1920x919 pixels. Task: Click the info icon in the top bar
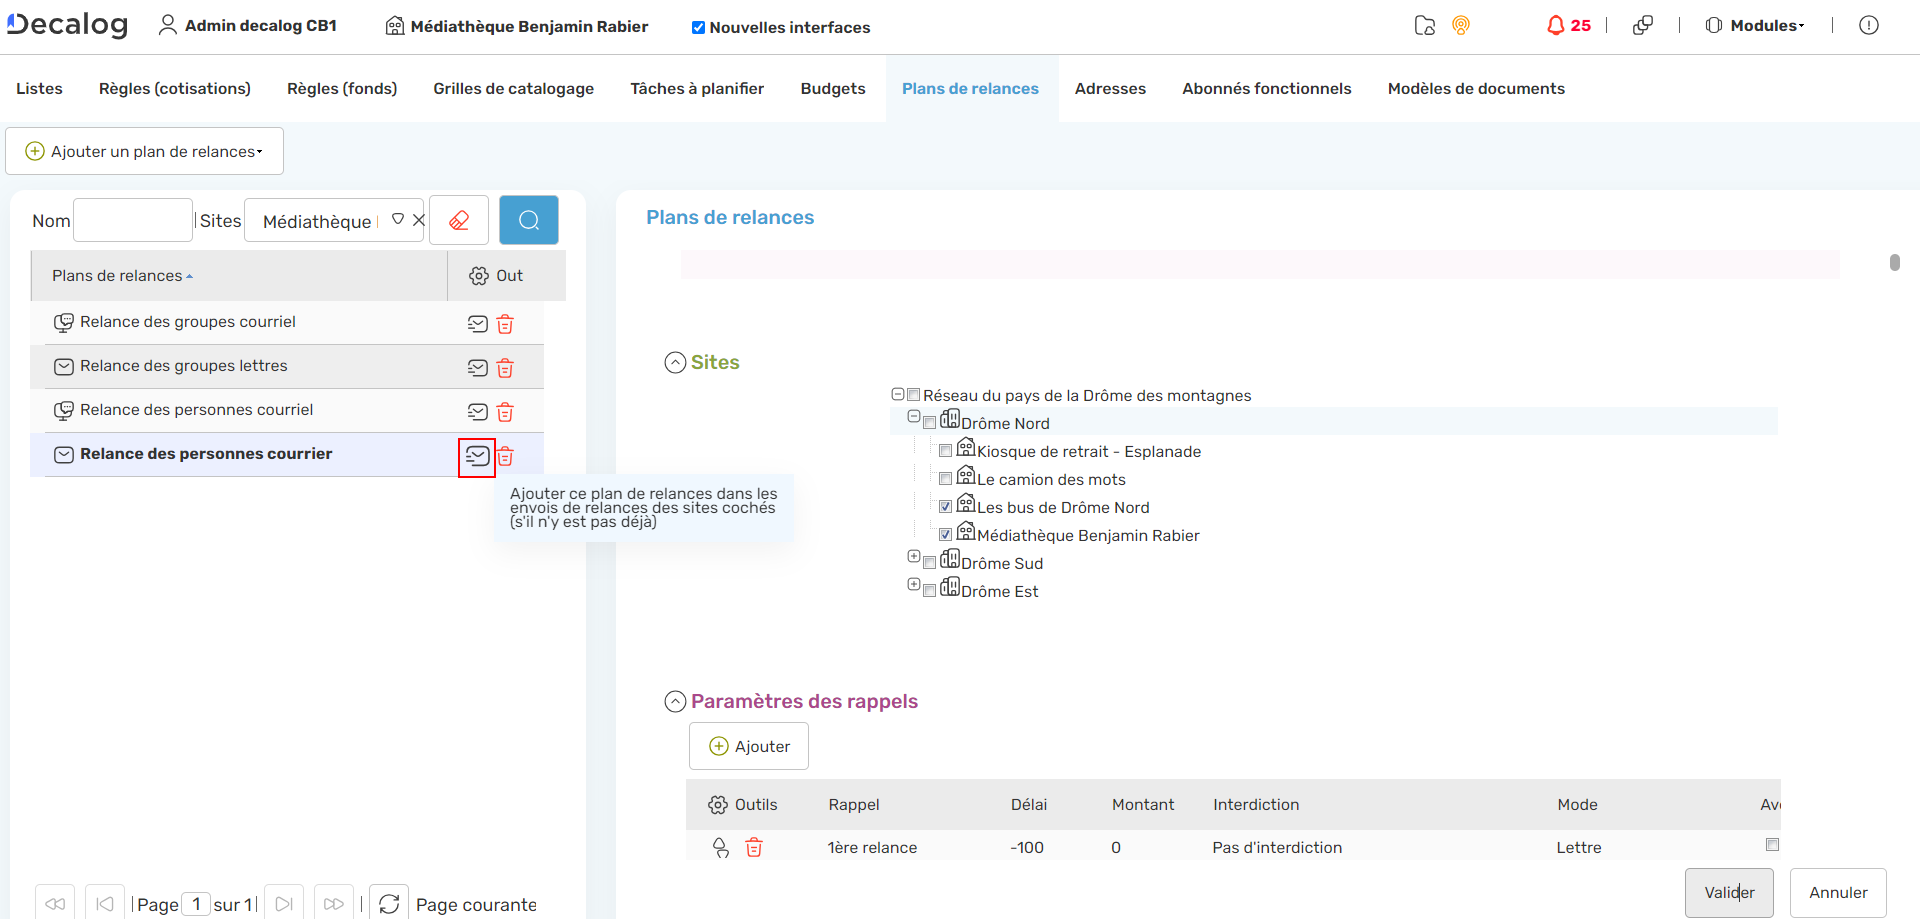[x=1868, y=26]
